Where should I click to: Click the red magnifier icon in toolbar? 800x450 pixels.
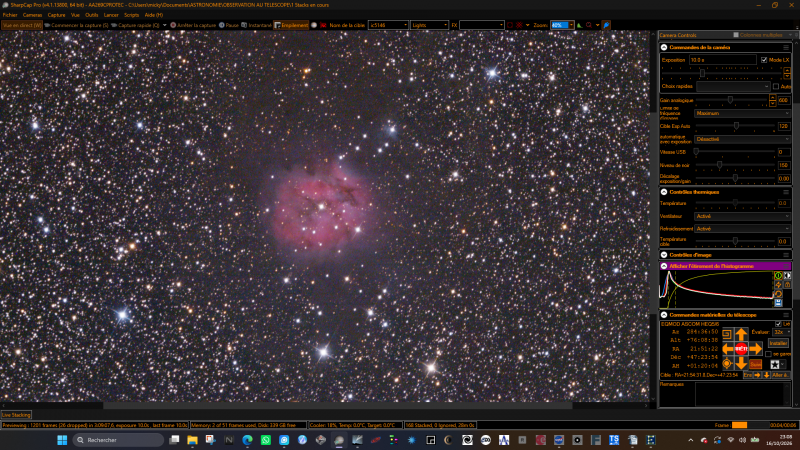tap(589, 25)
